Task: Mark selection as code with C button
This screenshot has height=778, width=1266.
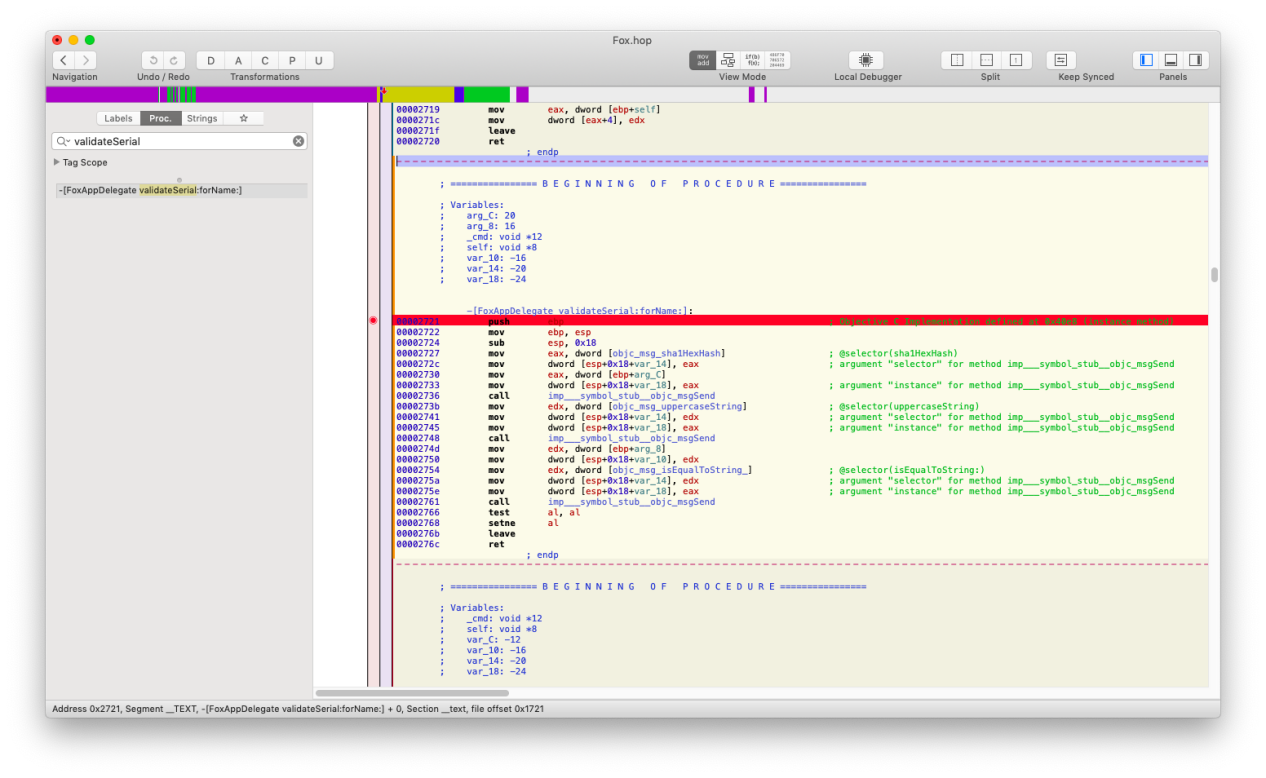Action: (x=265, y=60)
